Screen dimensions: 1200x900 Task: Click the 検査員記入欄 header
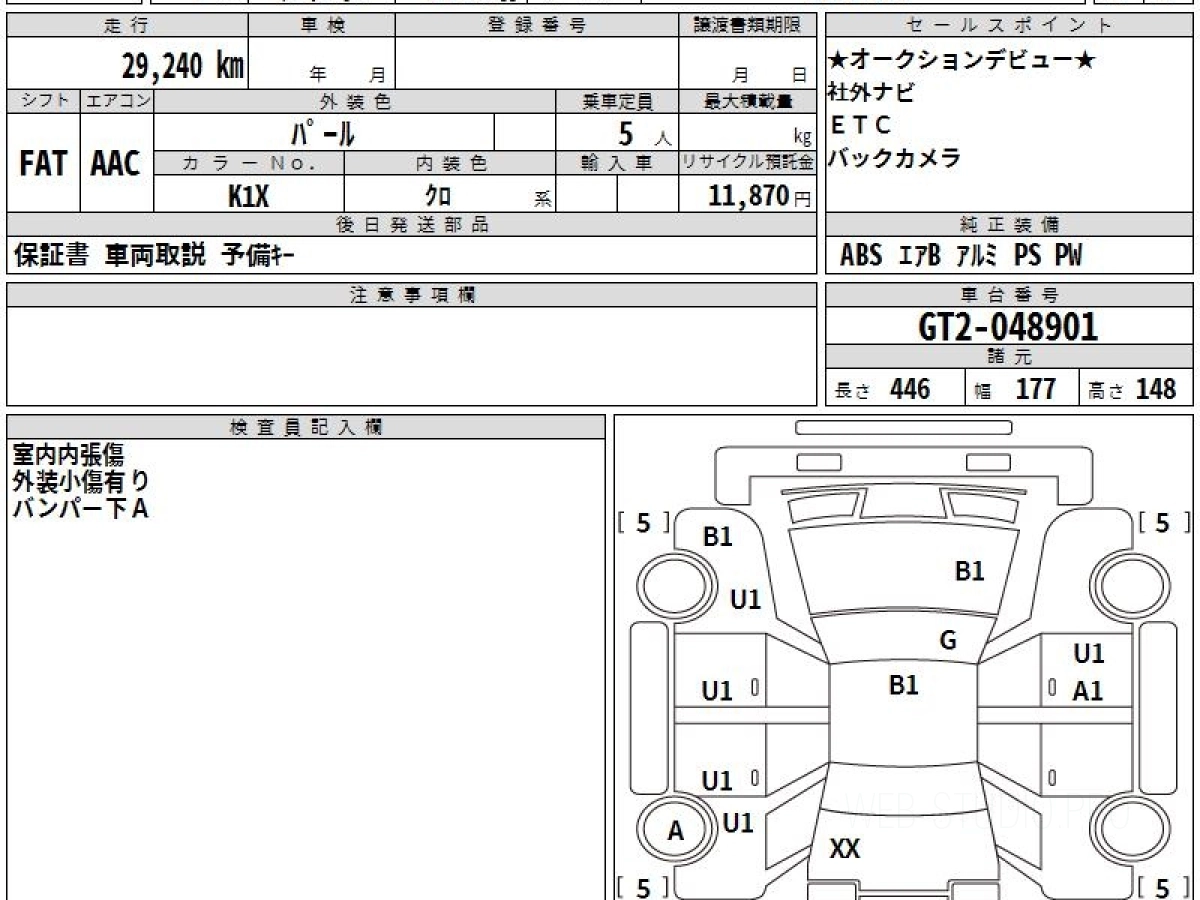[x=306, y=427]
